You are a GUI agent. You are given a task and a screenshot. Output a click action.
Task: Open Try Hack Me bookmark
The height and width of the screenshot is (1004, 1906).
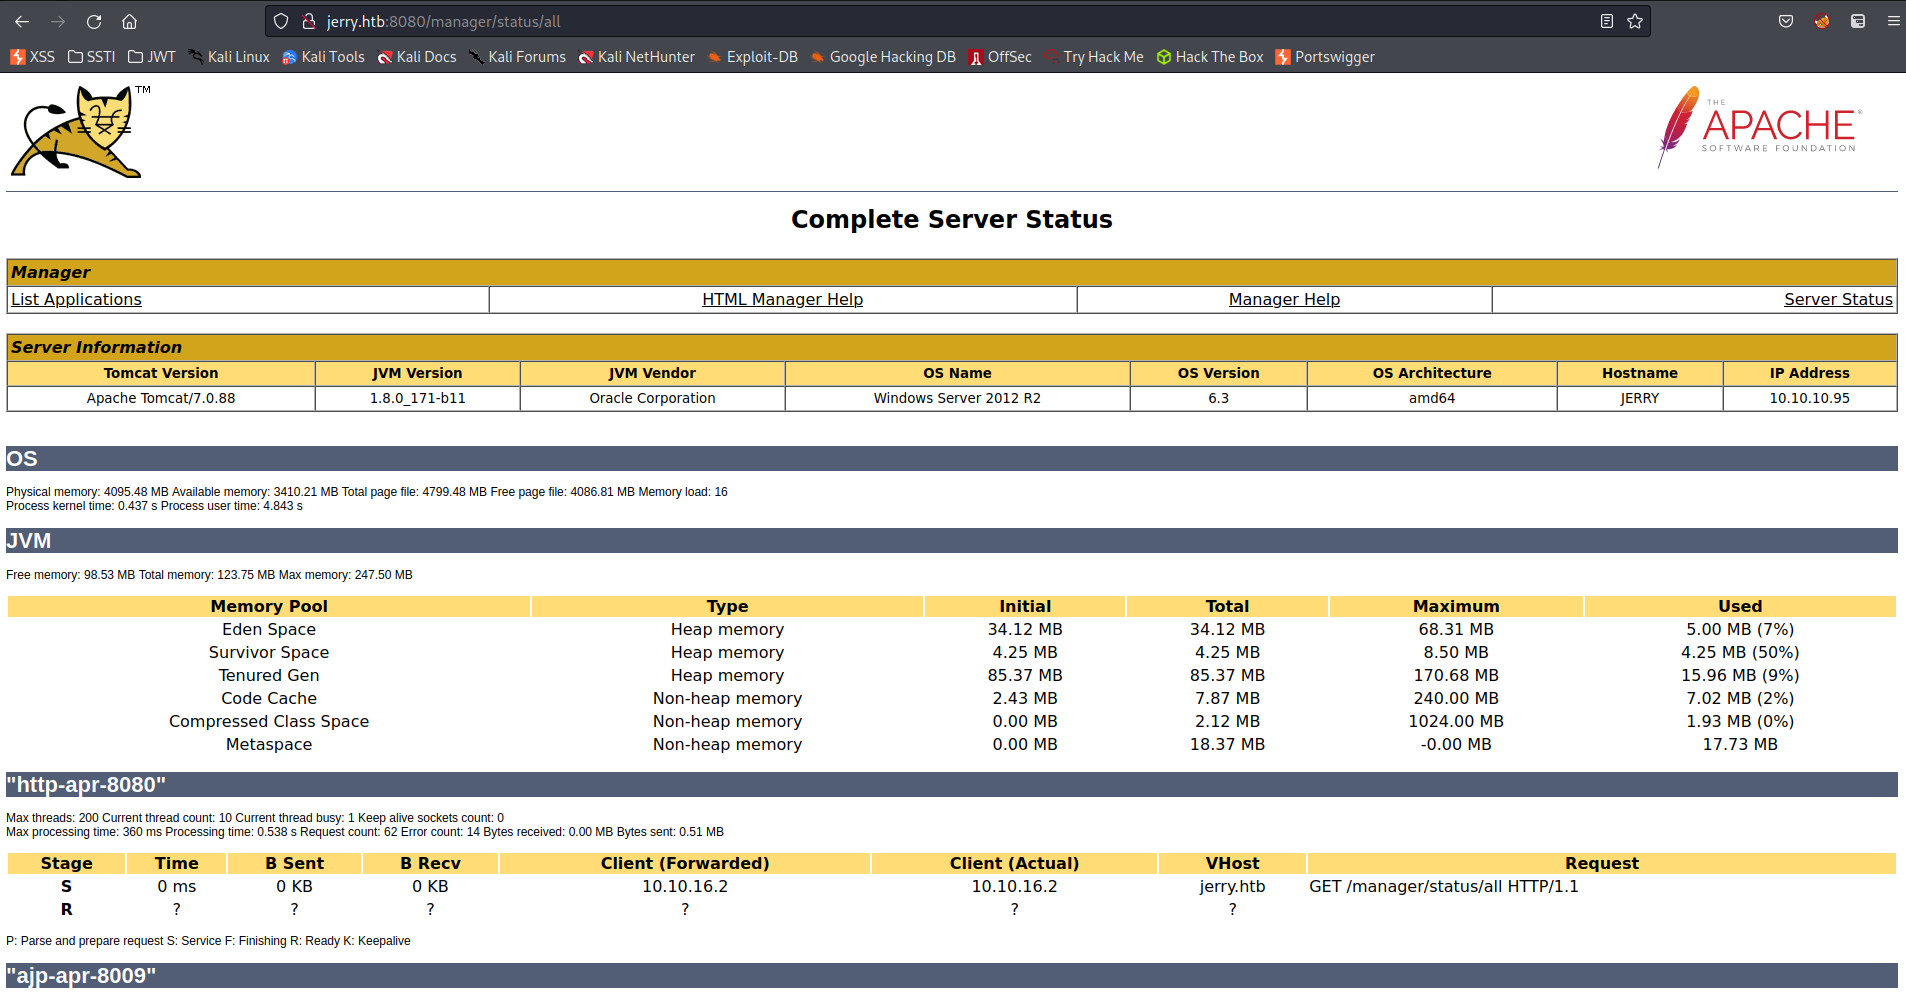pos(1094,57)
